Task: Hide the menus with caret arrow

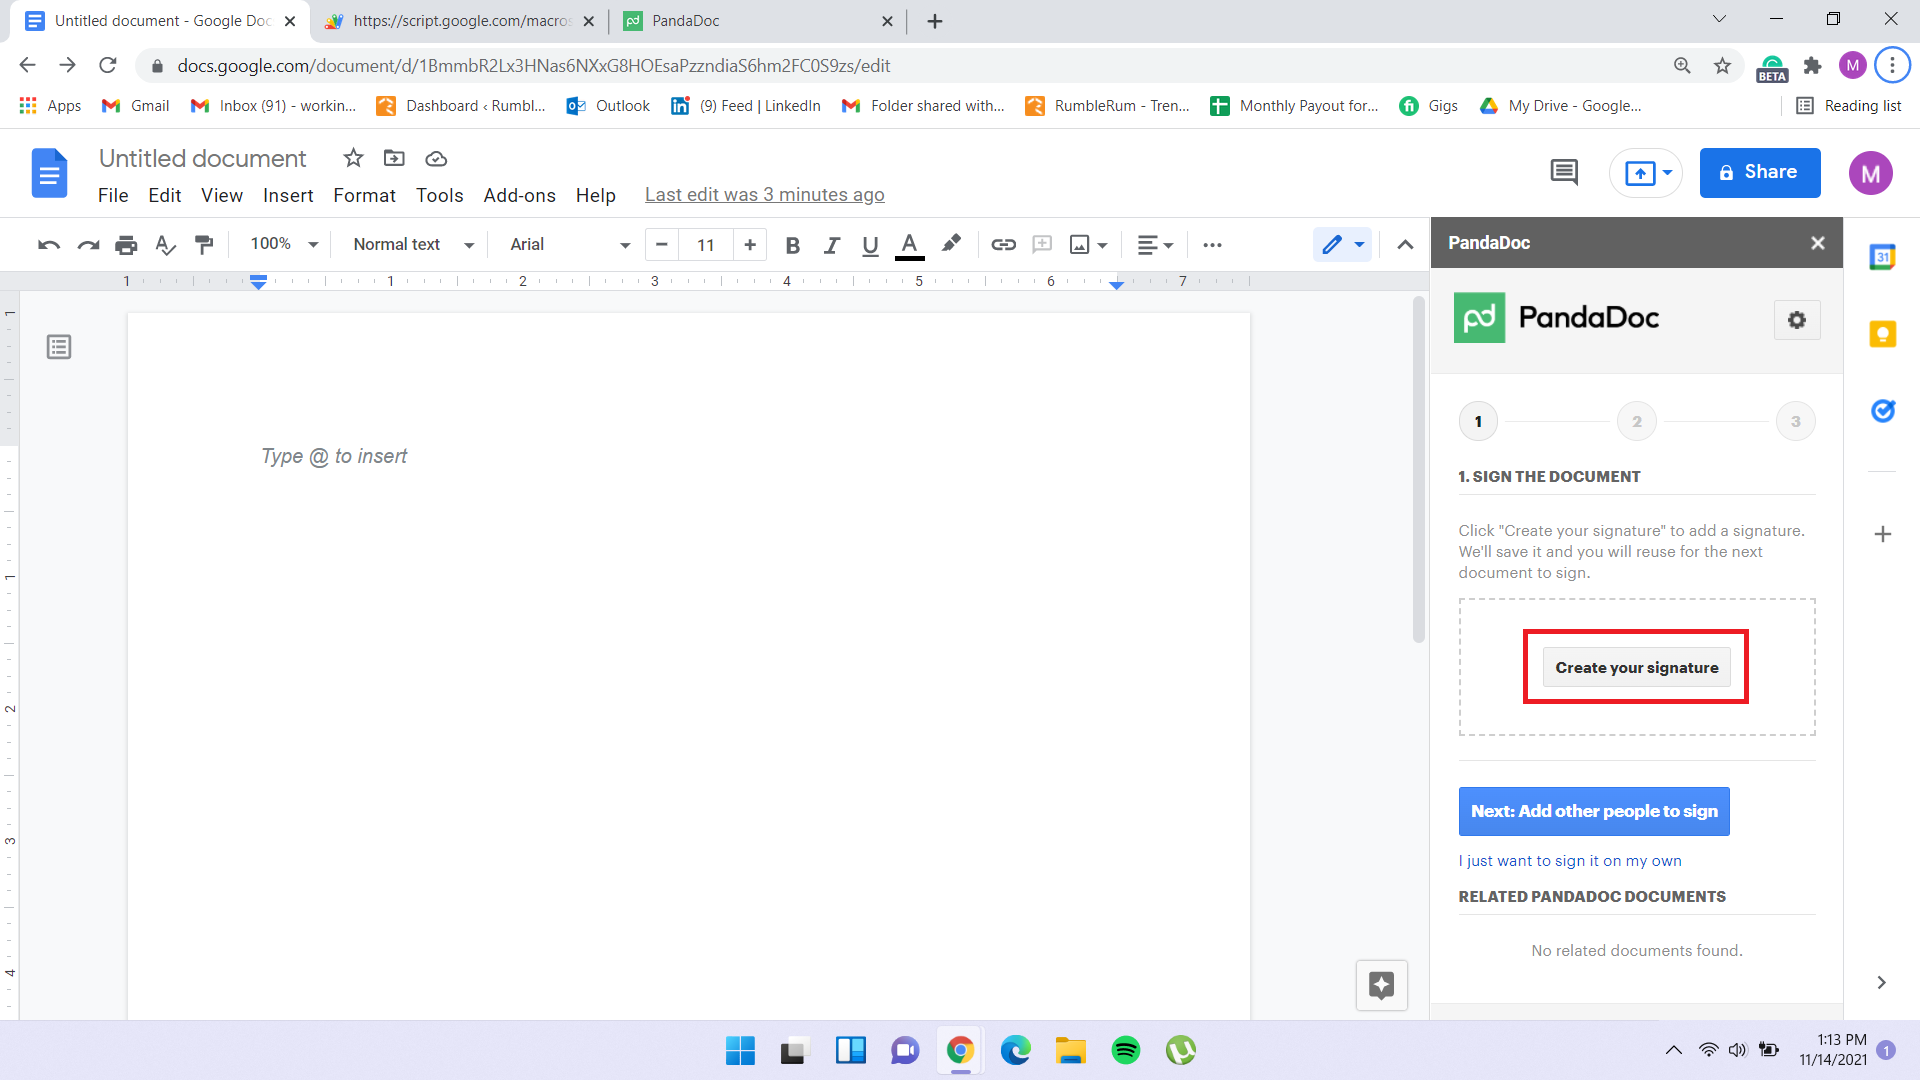Action: [1405, 245]
